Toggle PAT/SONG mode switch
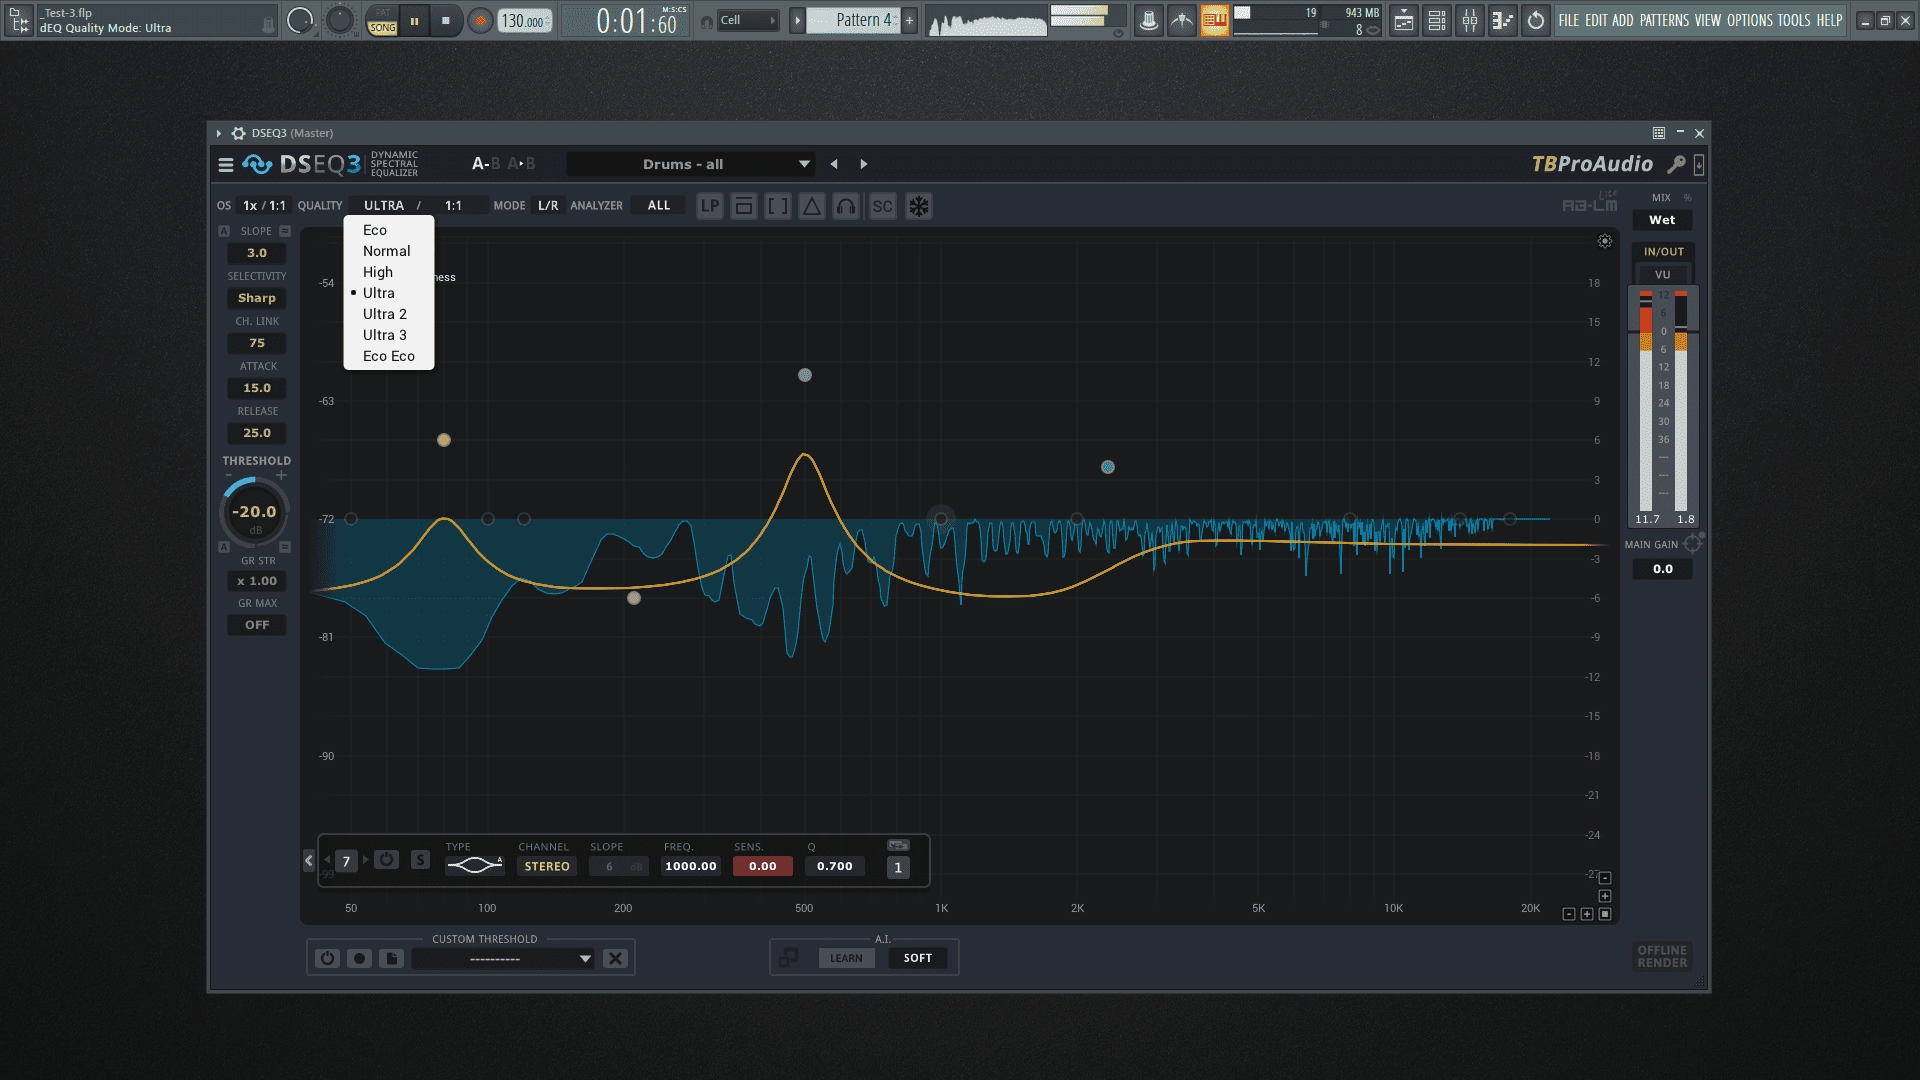 383,20
